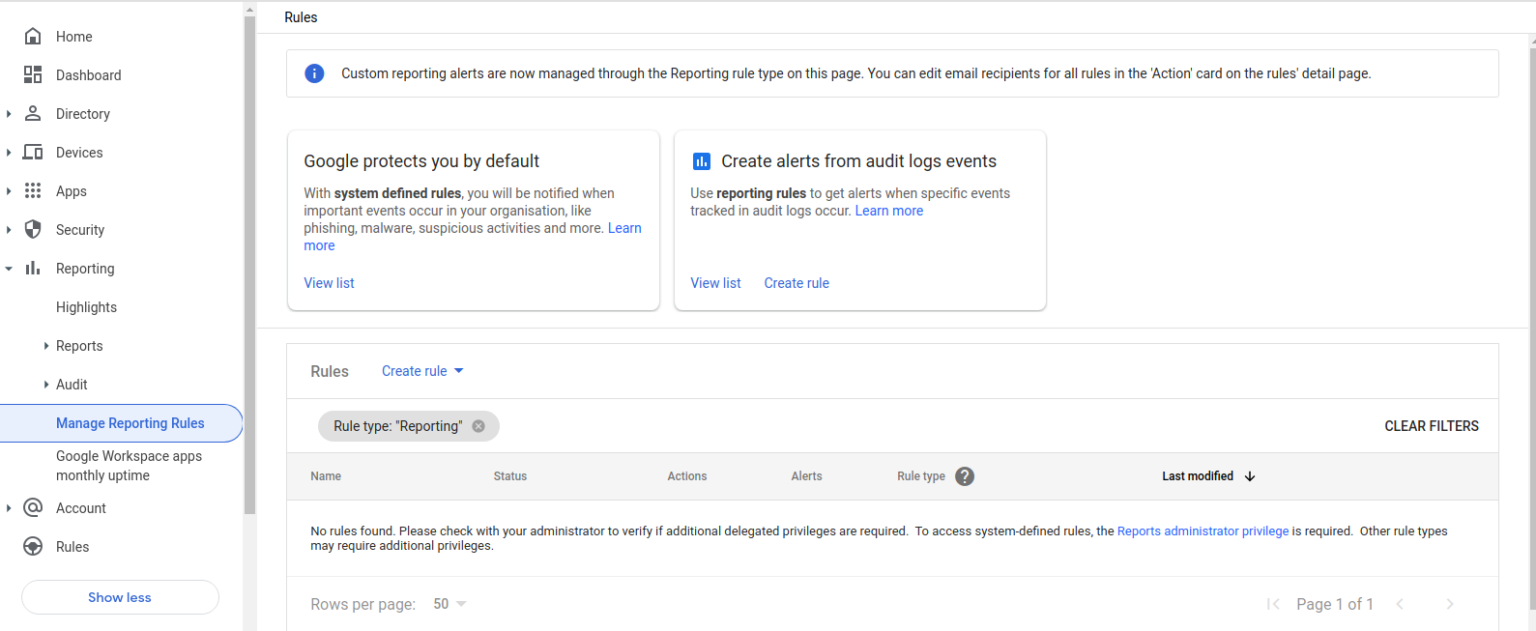This screenshot has height=631, width=1536.
Task: Click the blue info icon on the banner
Action: 314,73
